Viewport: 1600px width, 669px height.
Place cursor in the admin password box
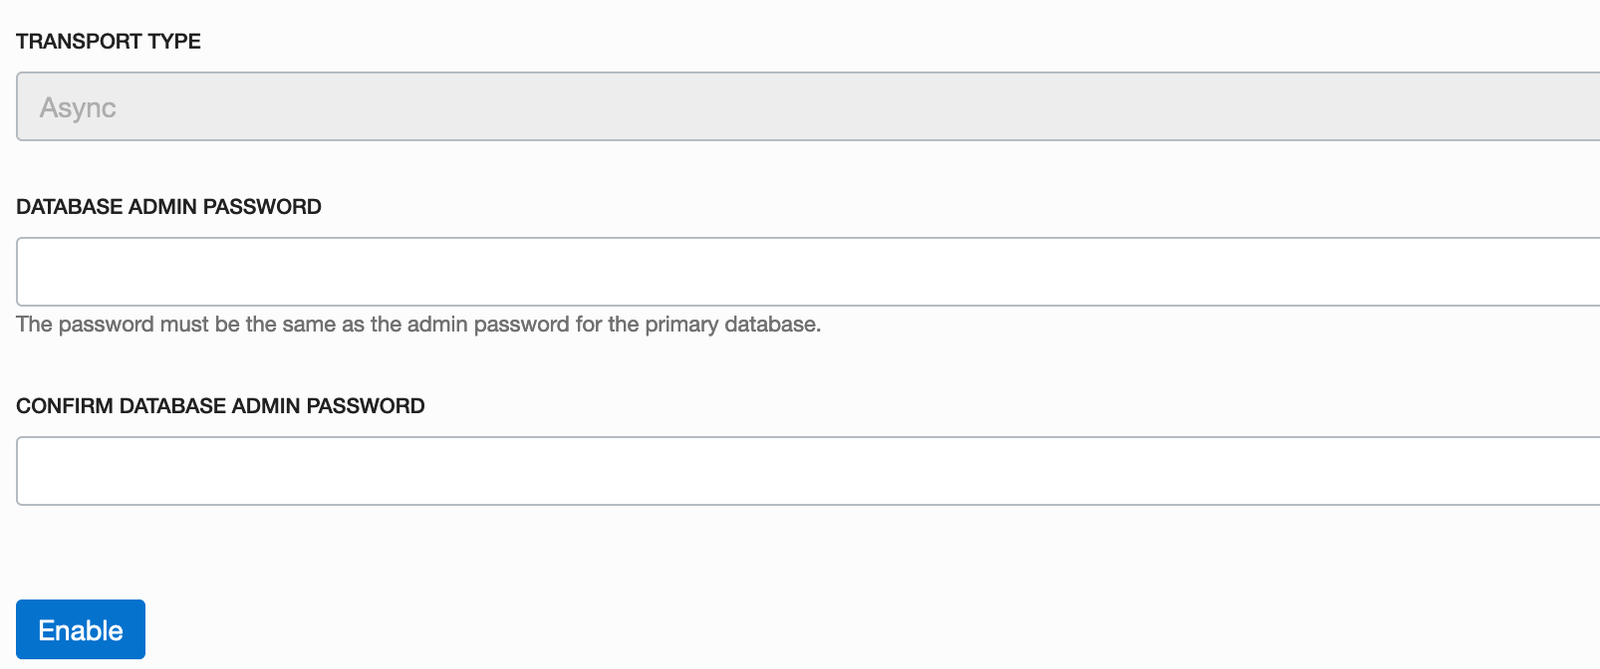click(x=800, y=272)
